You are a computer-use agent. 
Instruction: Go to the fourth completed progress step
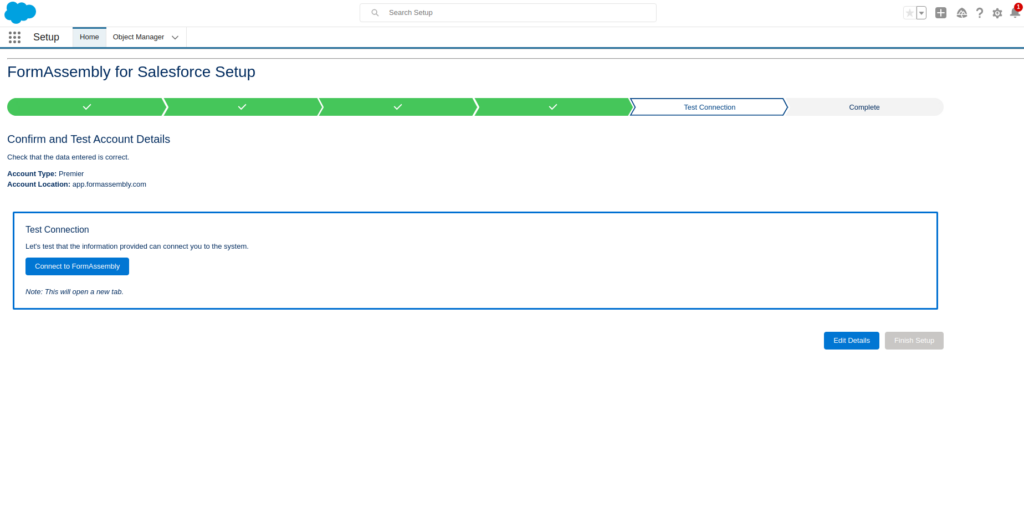click(x=552, y=107)
